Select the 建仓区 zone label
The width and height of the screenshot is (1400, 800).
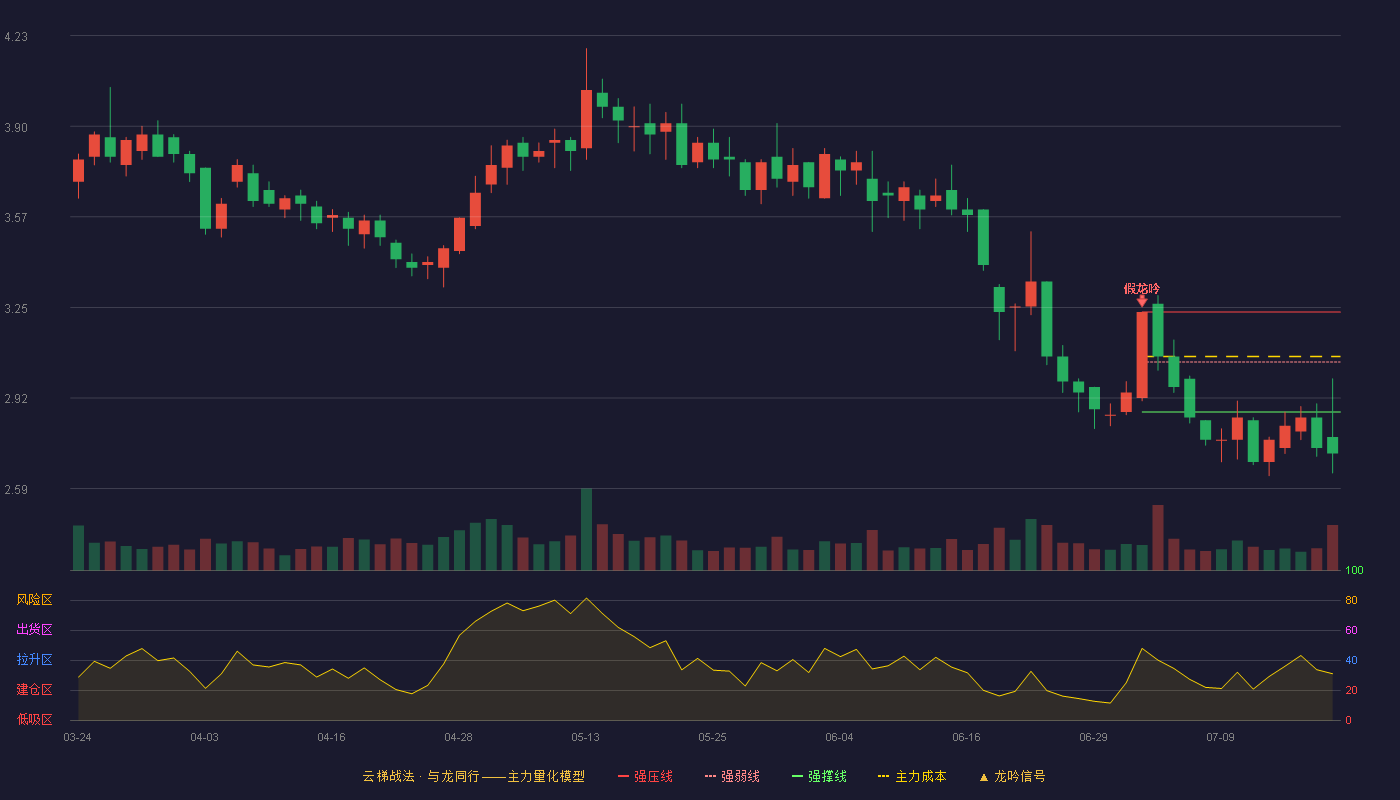(x=34, y=690)
